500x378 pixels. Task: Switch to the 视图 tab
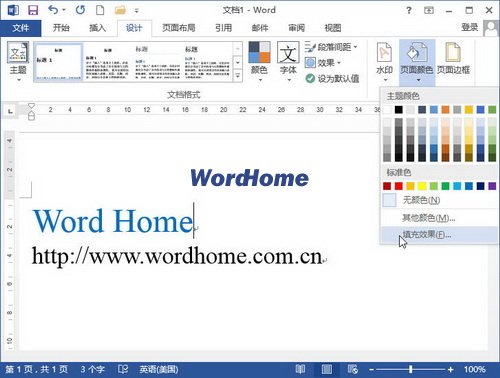[x=333, y=28]
